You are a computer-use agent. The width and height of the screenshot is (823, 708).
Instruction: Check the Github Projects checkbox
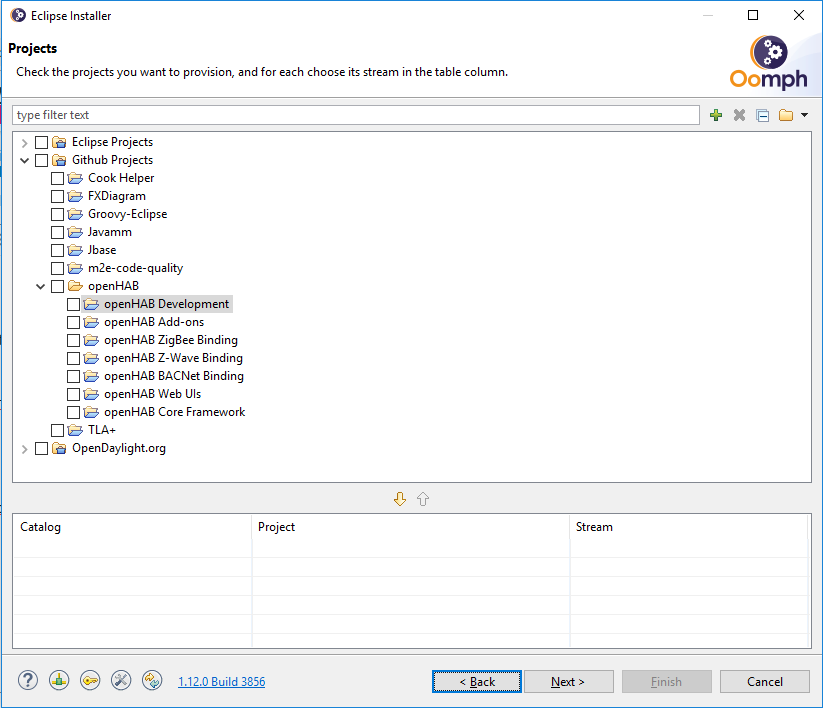[41, 160]
